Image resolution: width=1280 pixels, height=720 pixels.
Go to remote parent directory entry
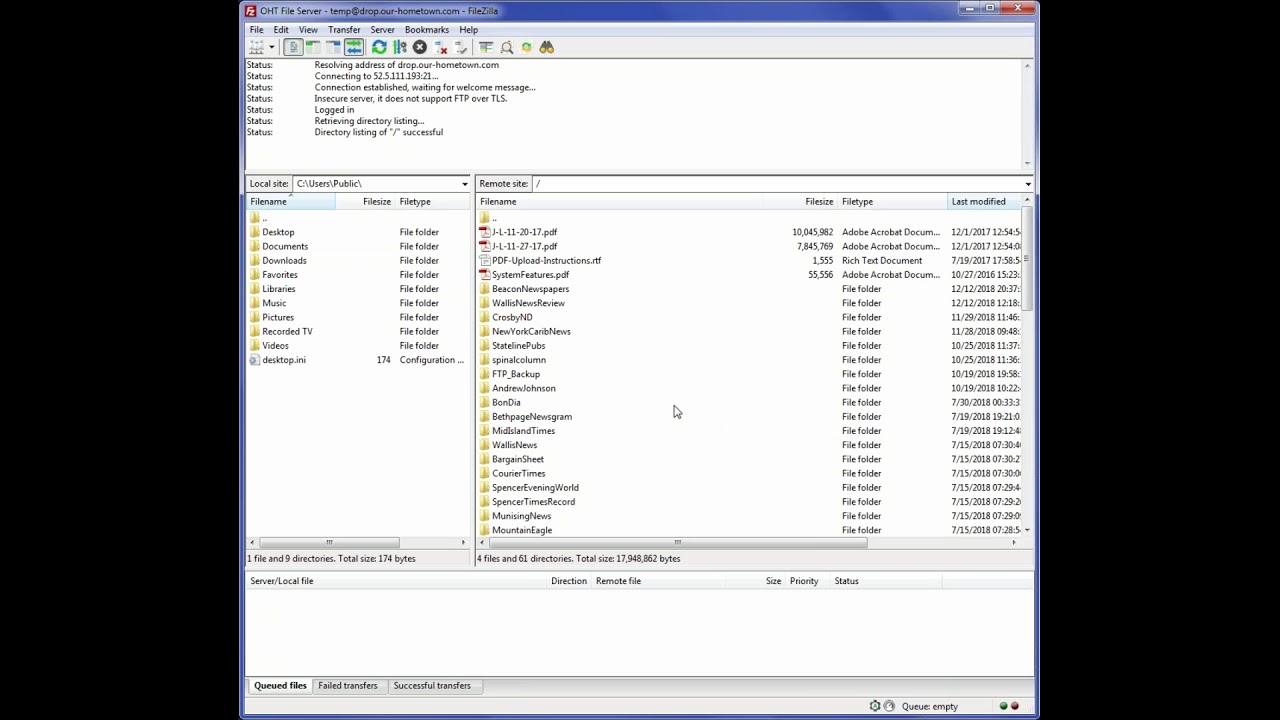[494, 218]
